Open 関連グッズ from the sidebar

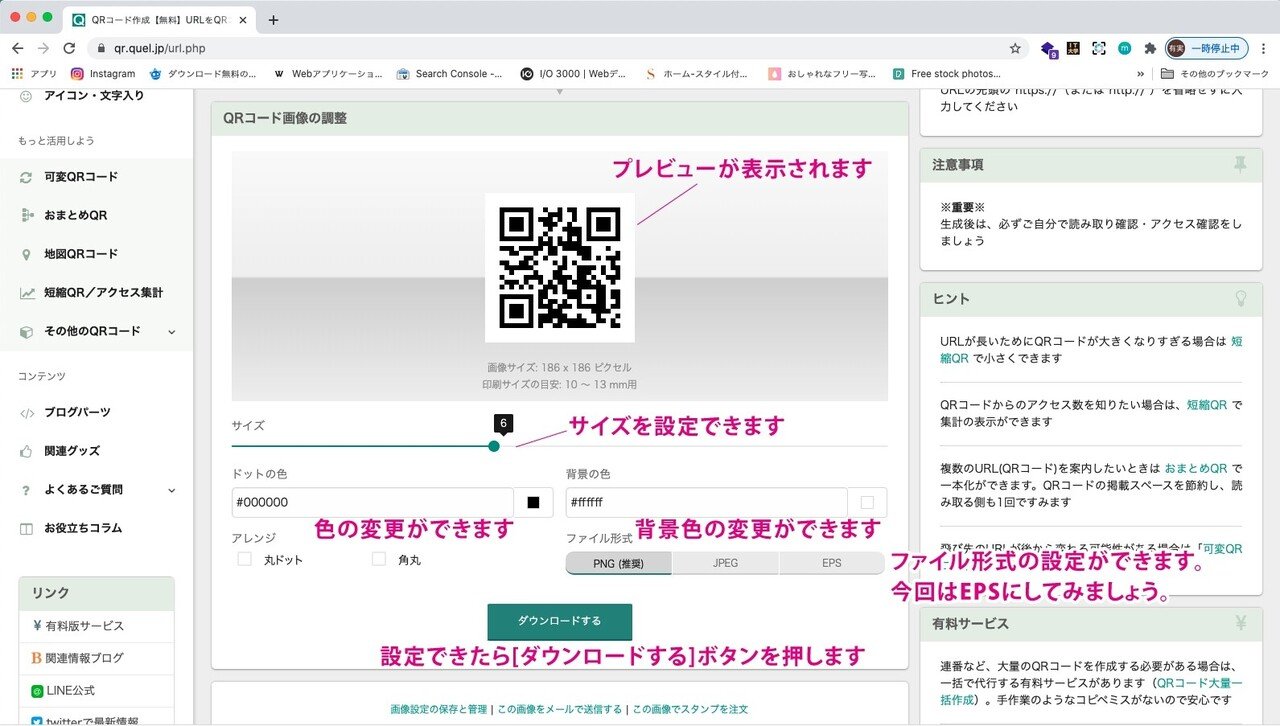pos(71,451)
